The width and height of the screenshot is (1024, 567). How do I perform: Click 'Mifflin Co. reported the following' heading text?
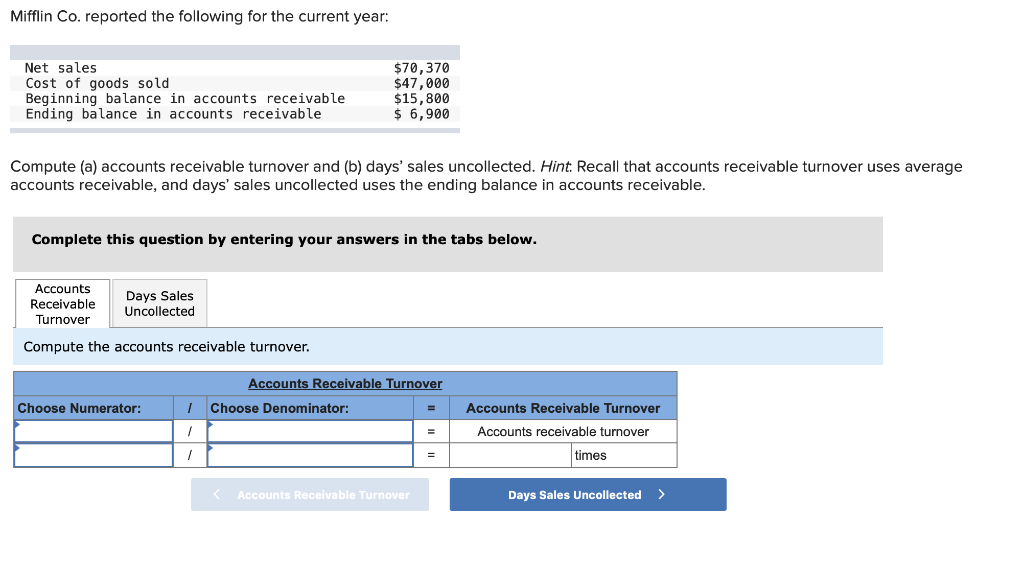pyautogui.click(x=199, y=16)
